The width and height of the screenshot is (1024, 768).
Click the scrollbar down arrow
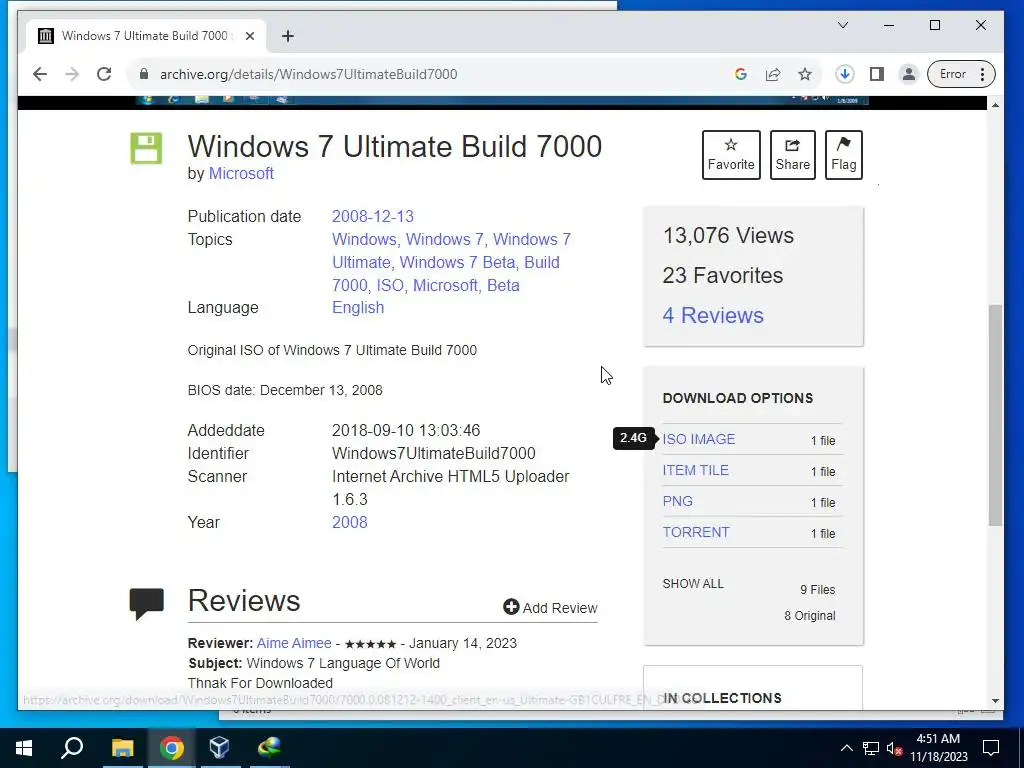[x=995, y=701]
